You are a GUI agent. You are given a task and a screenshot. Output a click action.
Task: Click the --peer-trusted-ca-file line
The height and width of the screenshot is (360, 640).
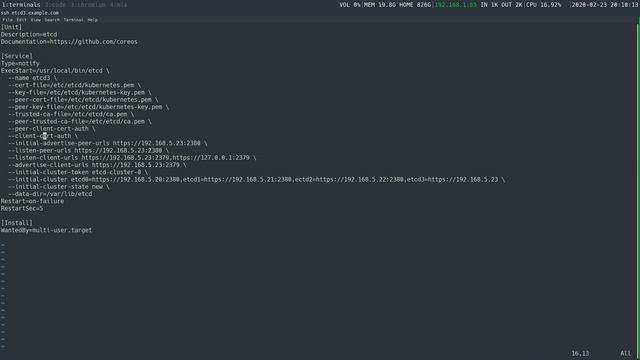(80, 122)
